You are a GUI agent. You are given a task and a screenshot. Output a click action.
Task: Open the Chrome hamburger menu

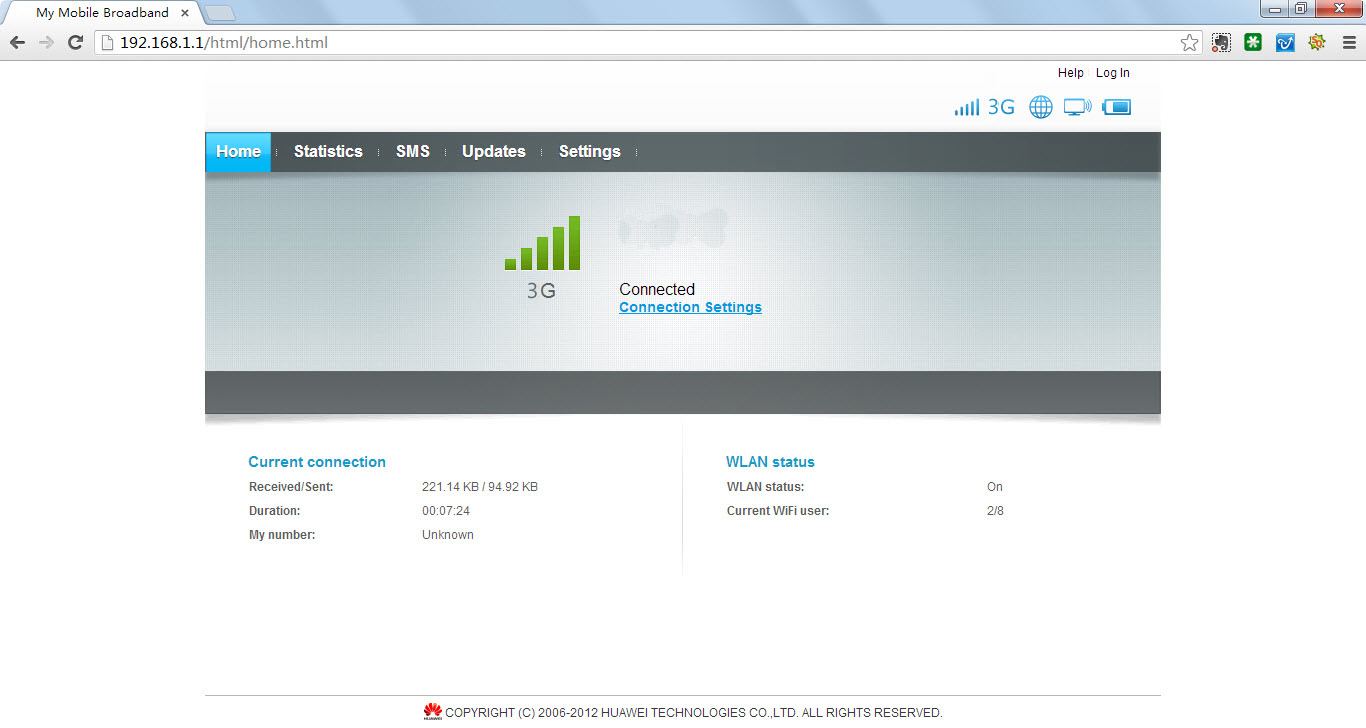coord(1349,43)
